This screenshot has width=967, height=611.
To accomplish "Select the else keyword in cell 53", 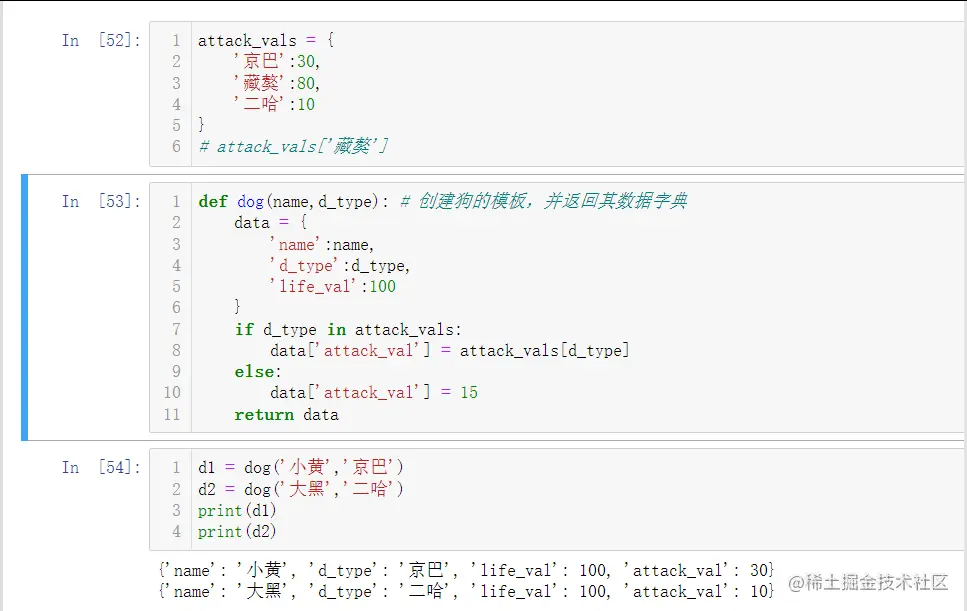I will [255, 371].
